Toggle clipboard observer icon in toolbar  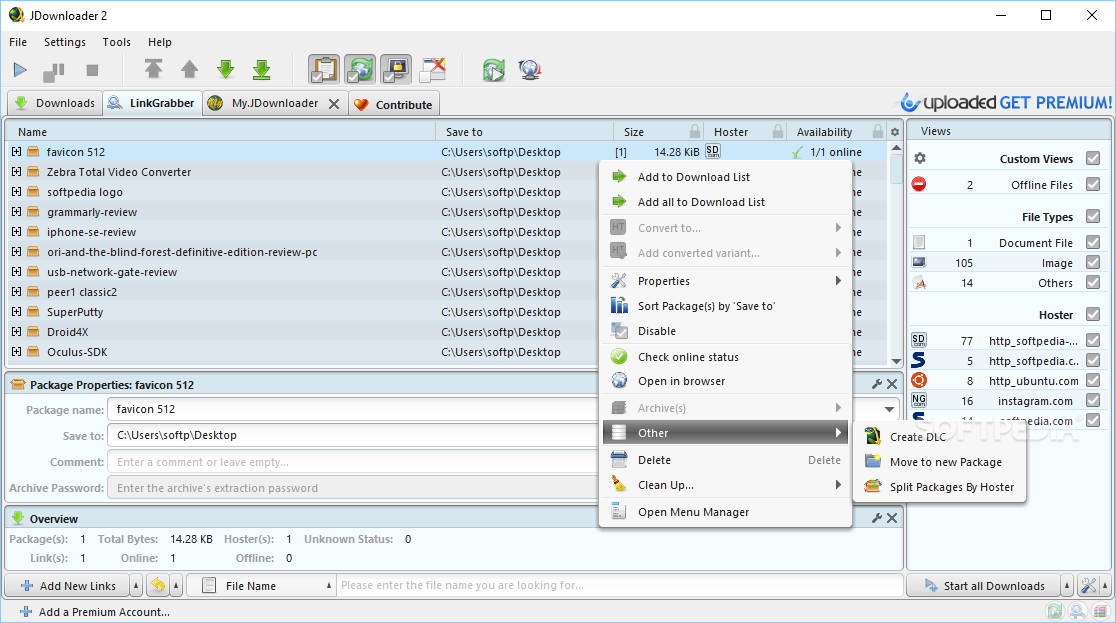coord(324,69)
